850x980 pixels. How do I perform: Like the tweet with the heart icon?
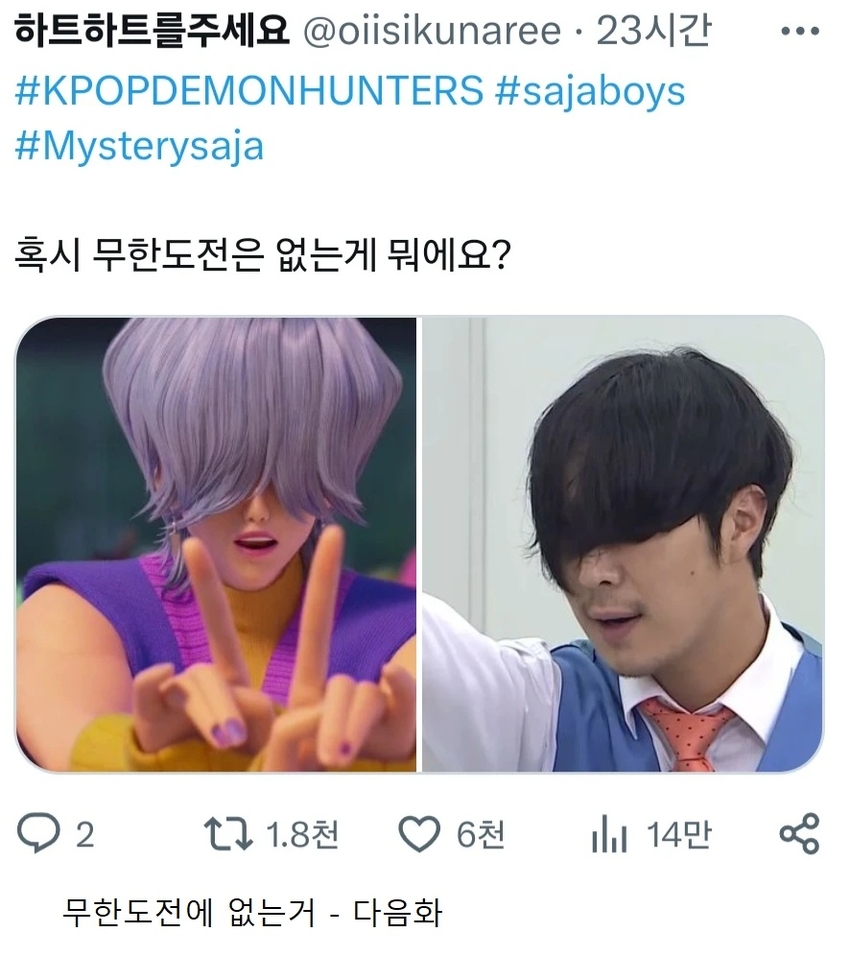tap(419, 834)
